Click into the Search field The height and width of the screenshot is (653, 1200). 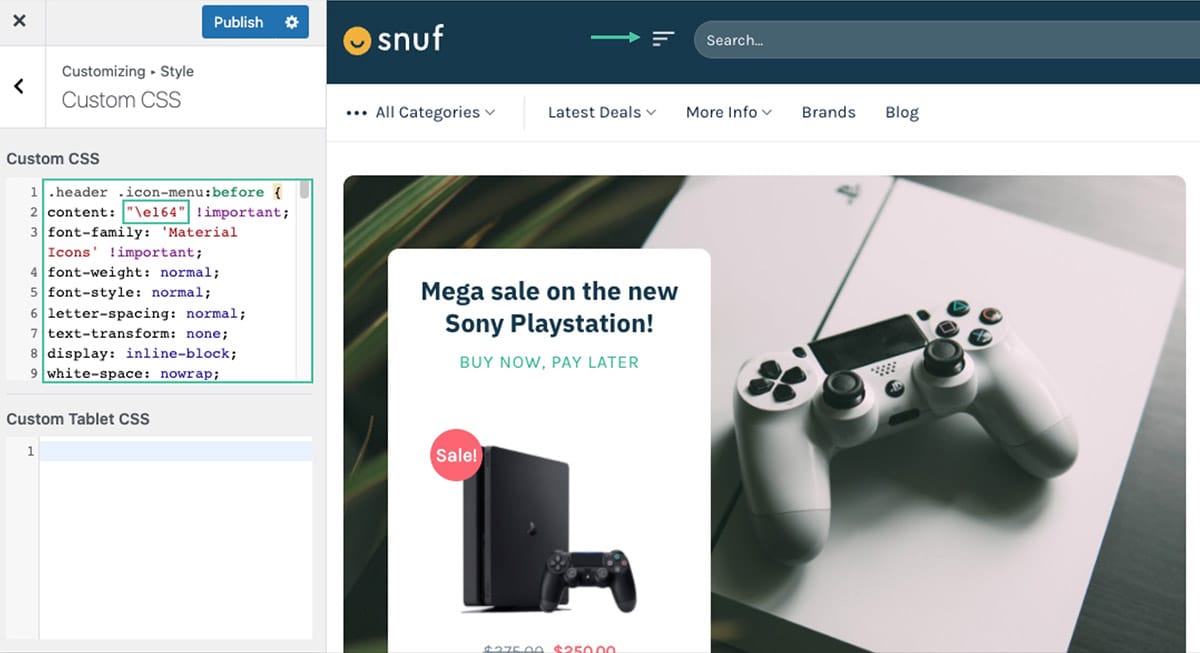coord(946,40)
